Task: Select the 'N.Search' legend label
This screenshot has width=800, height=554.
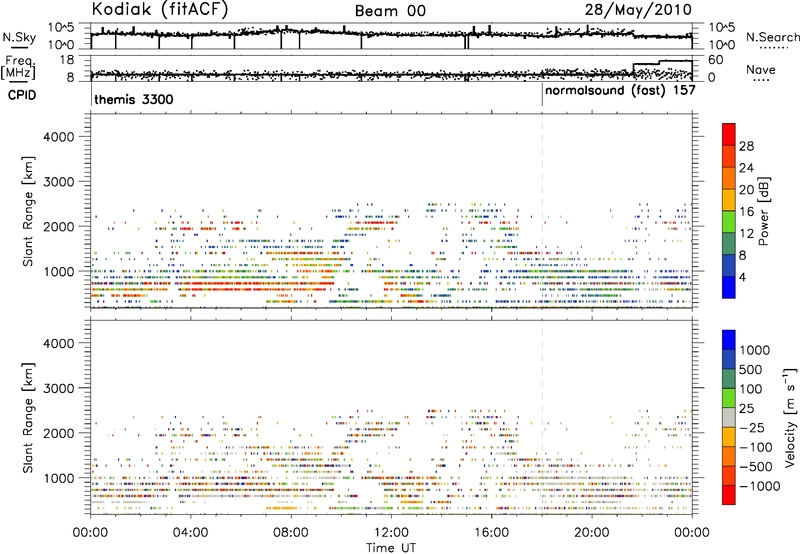Action: pos(773,37)
